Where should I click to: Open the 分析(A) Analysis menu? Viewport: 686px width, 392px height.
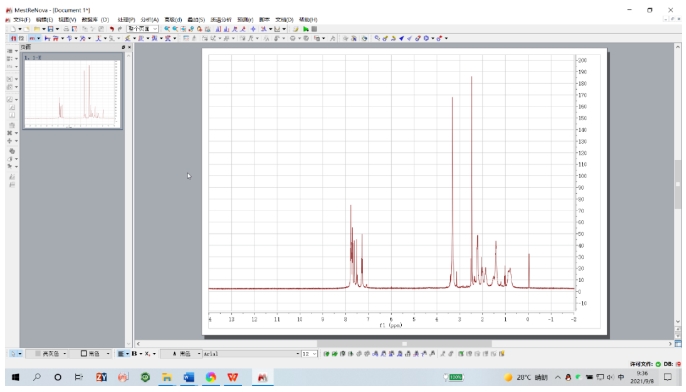click(x=150, y=20)
